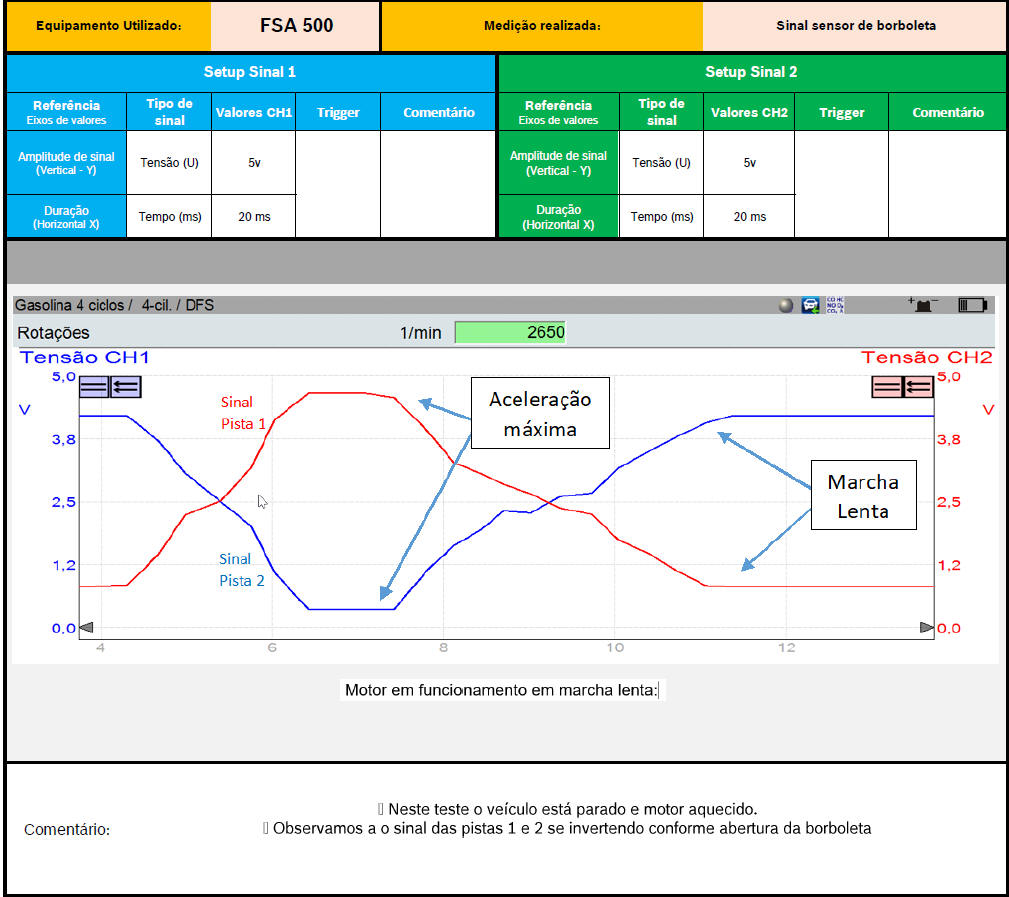Click the gray status ball icon
1009x897 pixels.
(x=786, y=306)
